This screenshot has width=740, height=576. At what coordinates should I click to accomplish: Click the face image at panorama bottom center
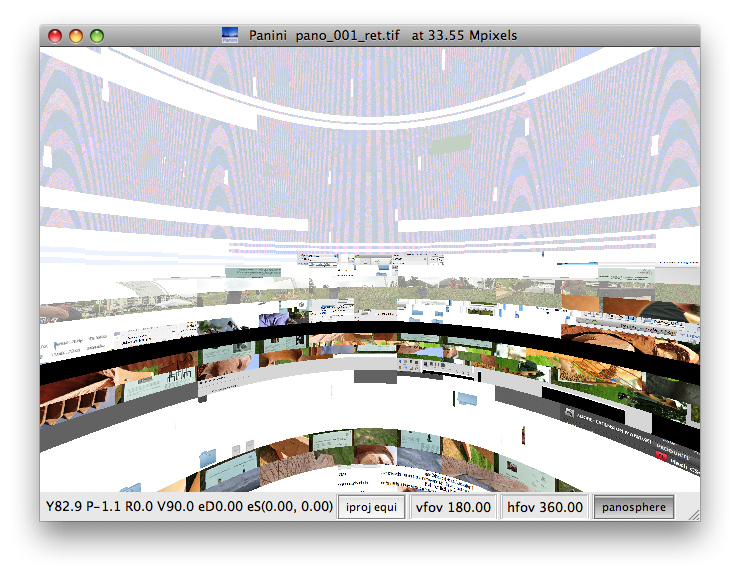pyautogui.click(x=380, y=458)
